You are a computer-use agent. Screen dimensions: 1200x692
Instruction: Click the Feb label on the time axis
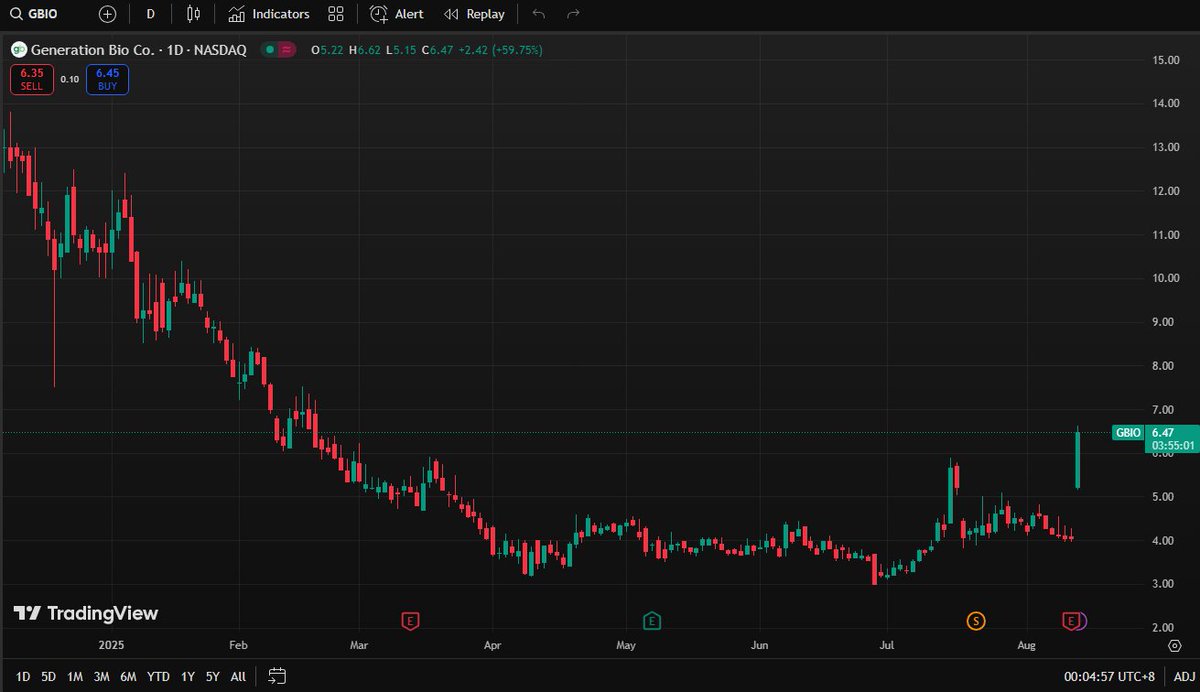[x=237, y=647]
